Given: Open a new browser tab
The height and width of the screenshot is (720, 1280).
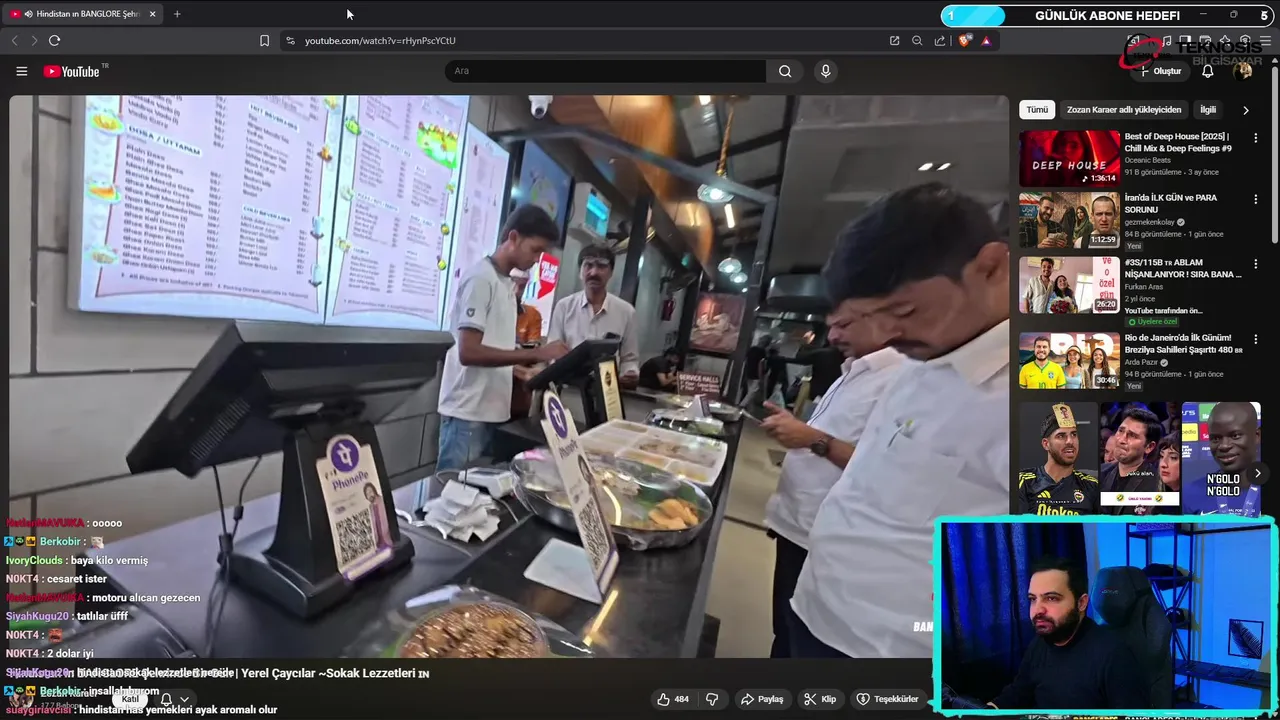Looking at the screenshot, I should coord(177,14).
